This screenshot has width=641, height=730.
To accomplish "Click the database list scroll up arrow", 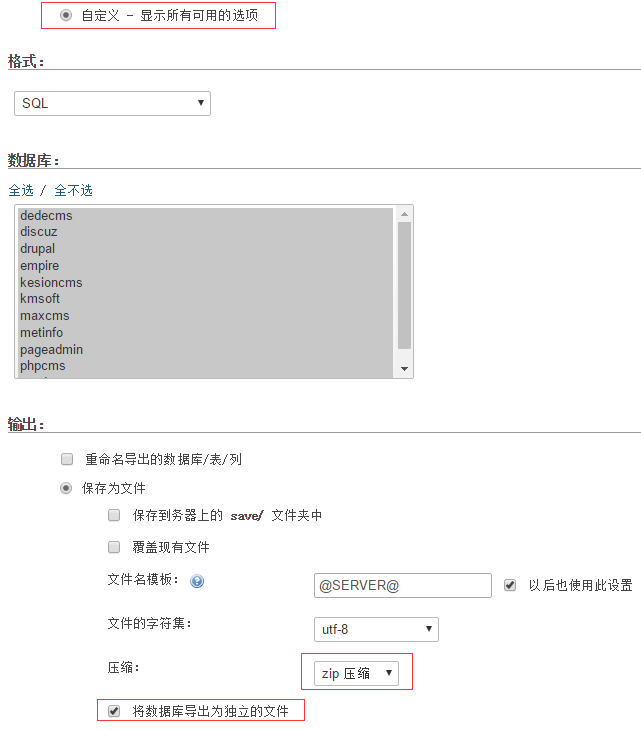I will [405, 214].
